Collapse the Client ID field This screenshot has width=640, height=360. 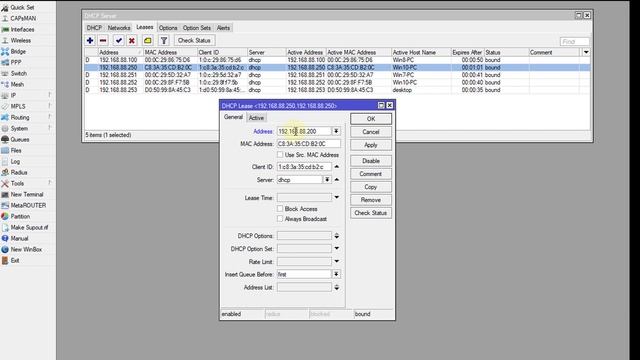click(x=337, y=167)
